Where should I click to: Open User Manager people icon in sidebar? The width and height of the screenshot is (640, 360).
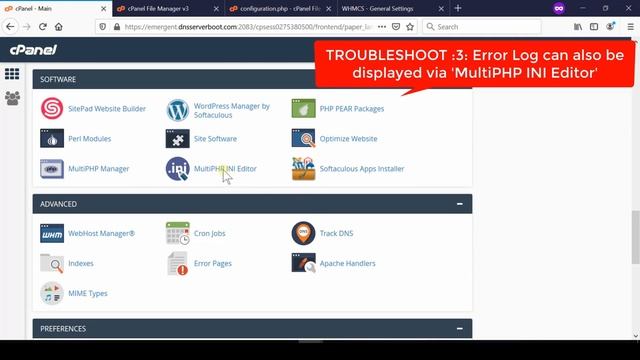pyautogui.click(x=12, y=98)
